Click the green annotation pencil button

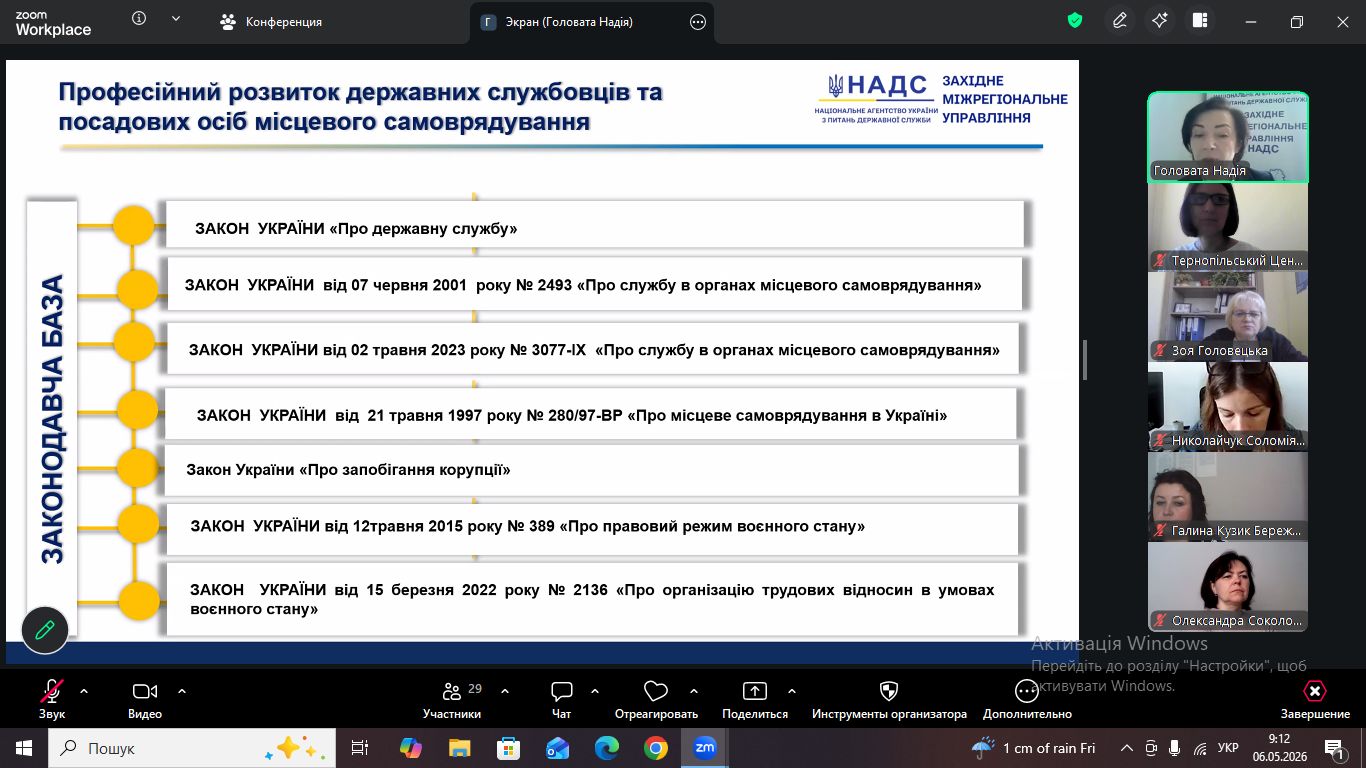click(x=45, y=630)
